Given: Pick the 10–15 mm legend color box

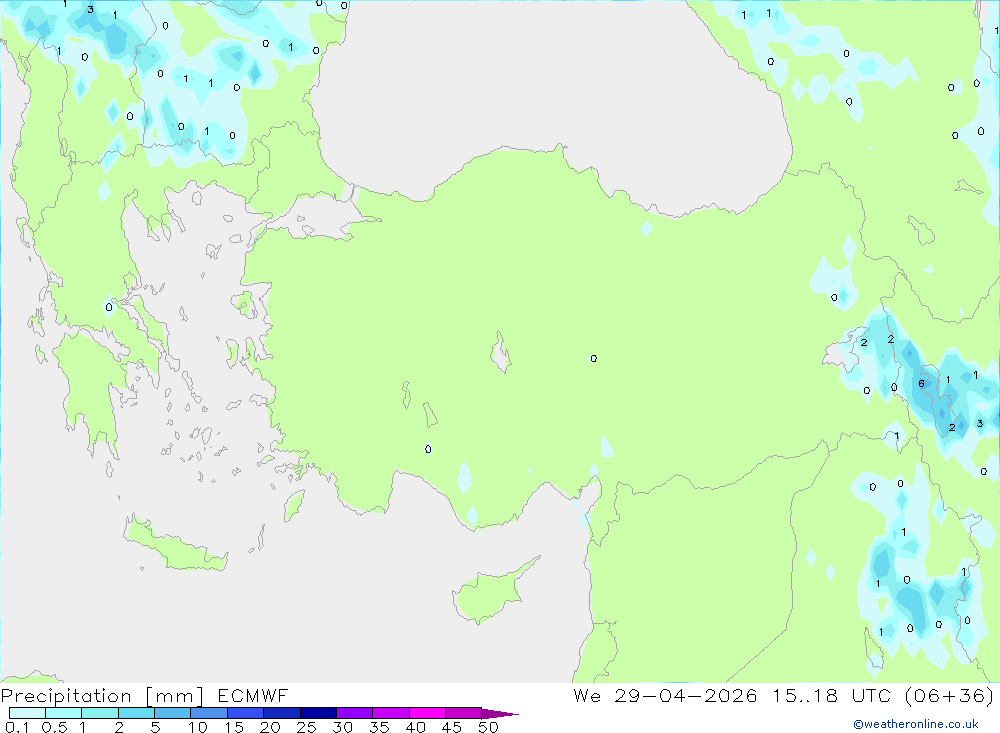Looking at the screenshot, I should tap(209, 713).
